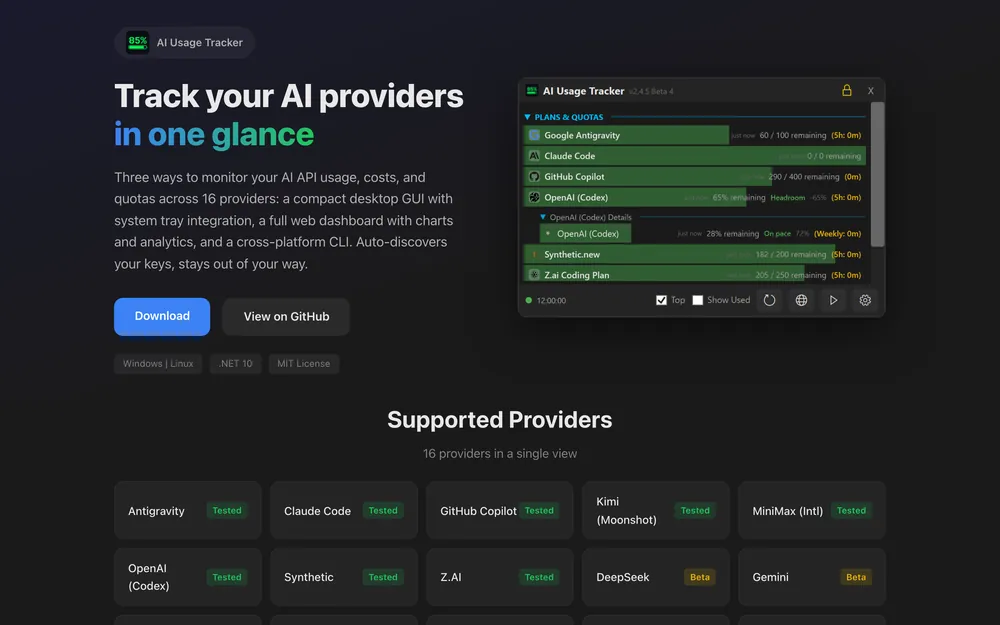Open the web dashboard globe icon
Screen dimensions: 1000x625
(x=802, y=300)
